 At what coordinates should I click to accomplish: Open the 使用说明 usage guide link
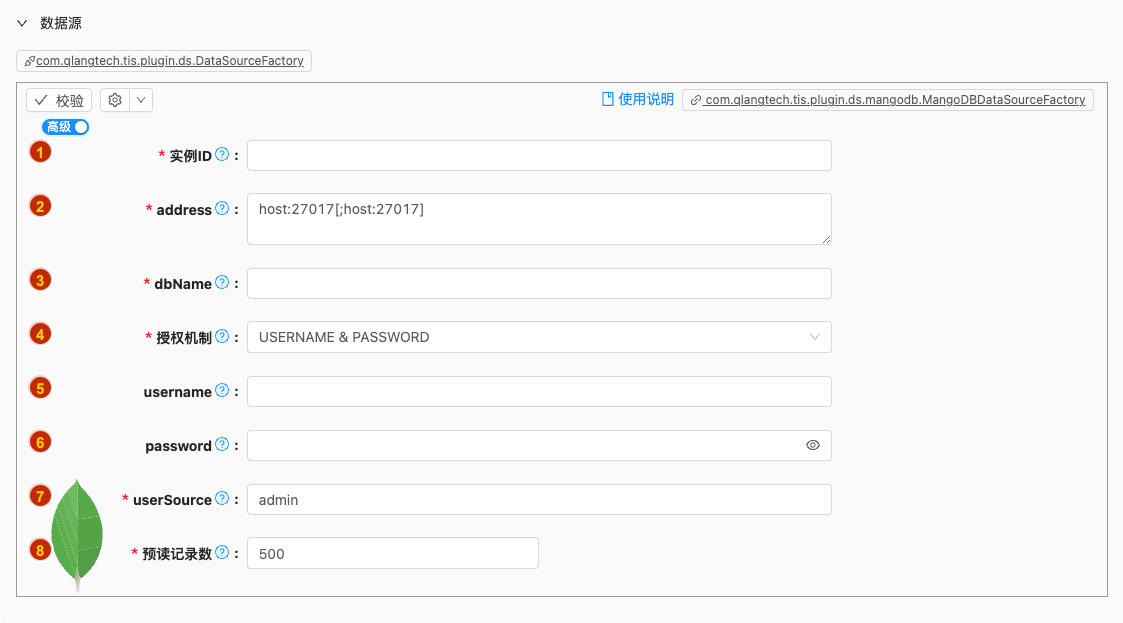pos(637,99)
